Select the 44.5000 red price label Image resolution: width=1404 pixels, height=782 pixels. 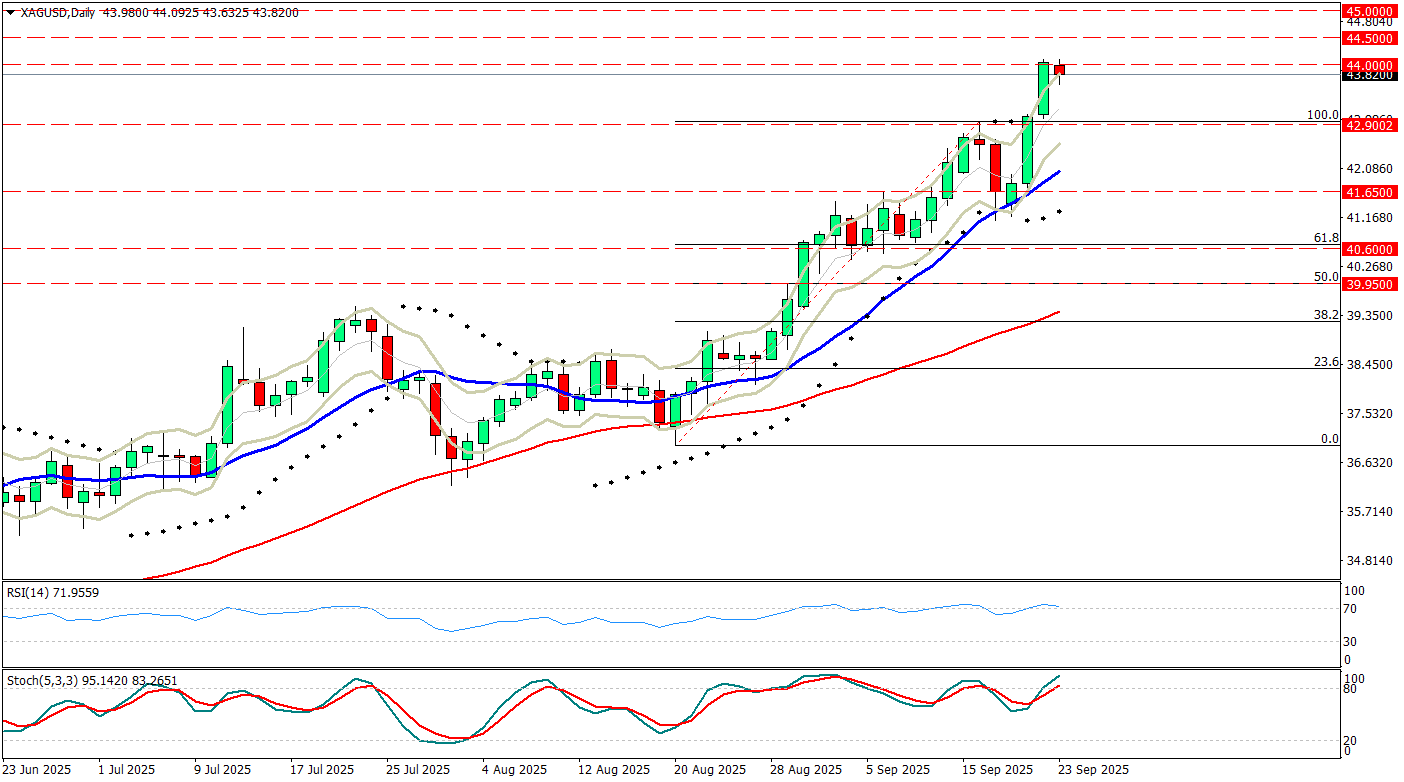click(x=1370, y=38)
